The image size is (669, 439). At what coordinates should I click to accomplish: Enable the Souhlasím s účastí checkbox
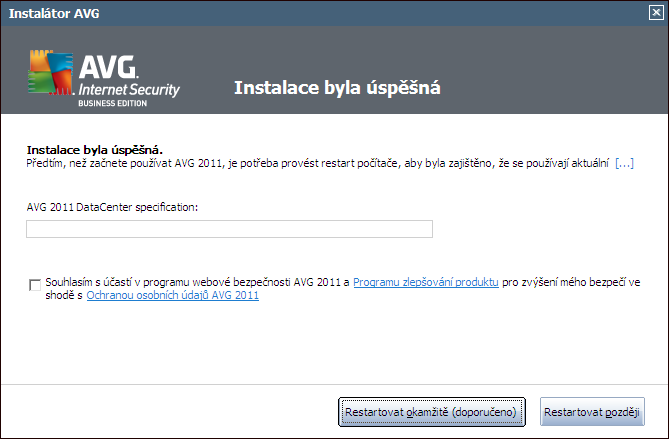(x=35, y=285)
